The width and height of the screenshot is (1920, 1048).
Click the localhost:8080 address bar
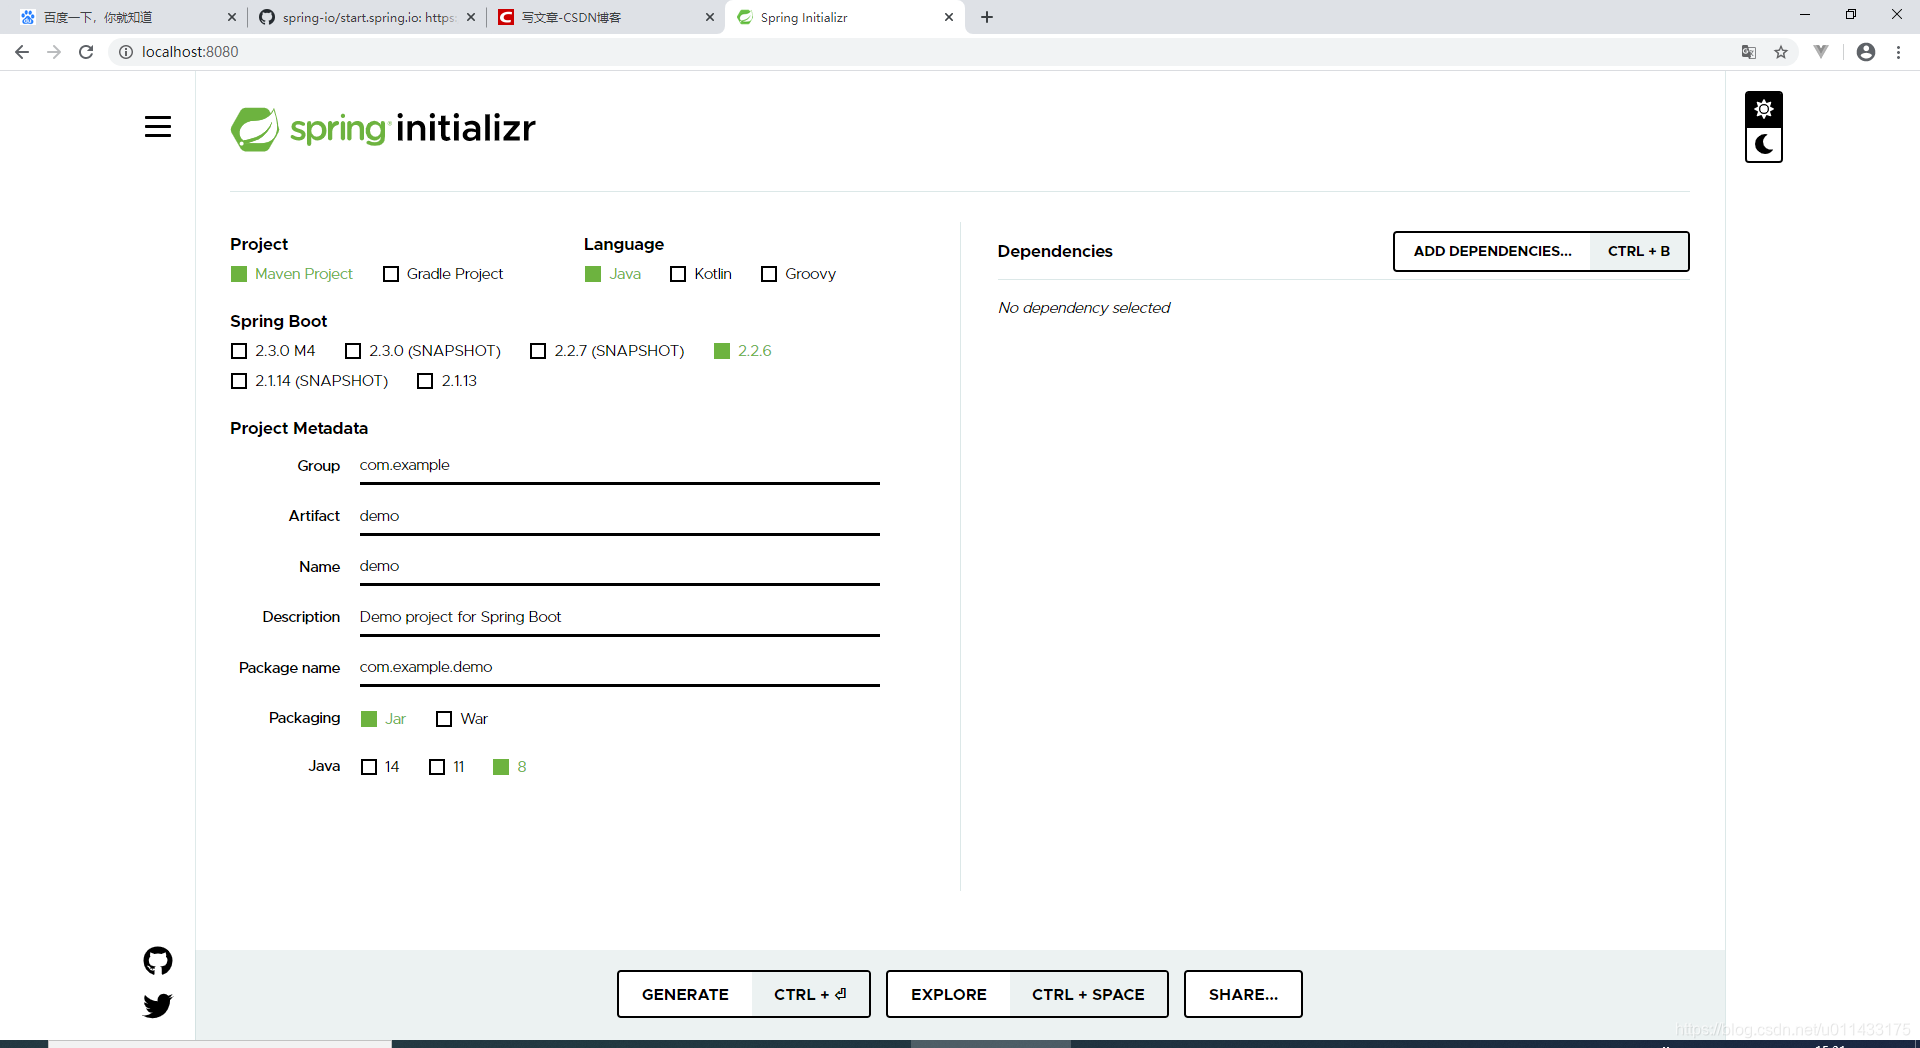pos(920,52)
